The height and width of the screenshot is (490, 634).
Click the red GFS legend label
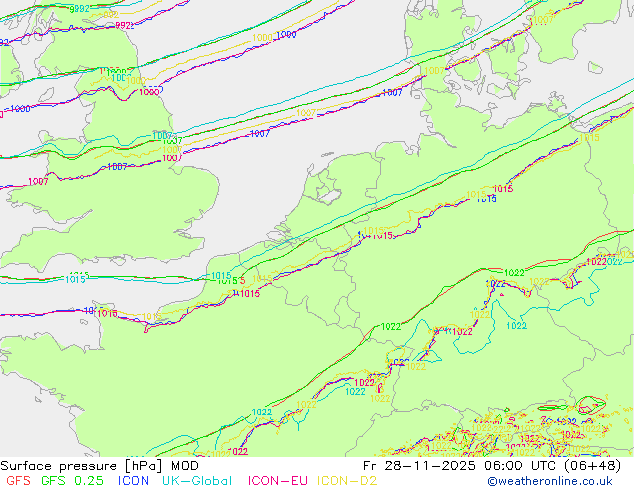tap(18, 481)
